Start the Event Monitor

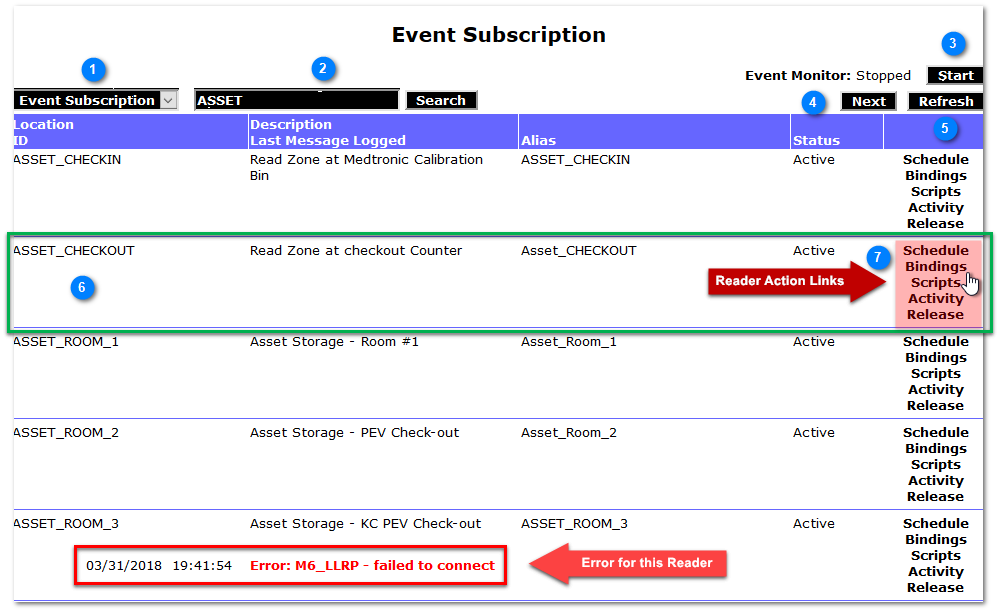955,75
